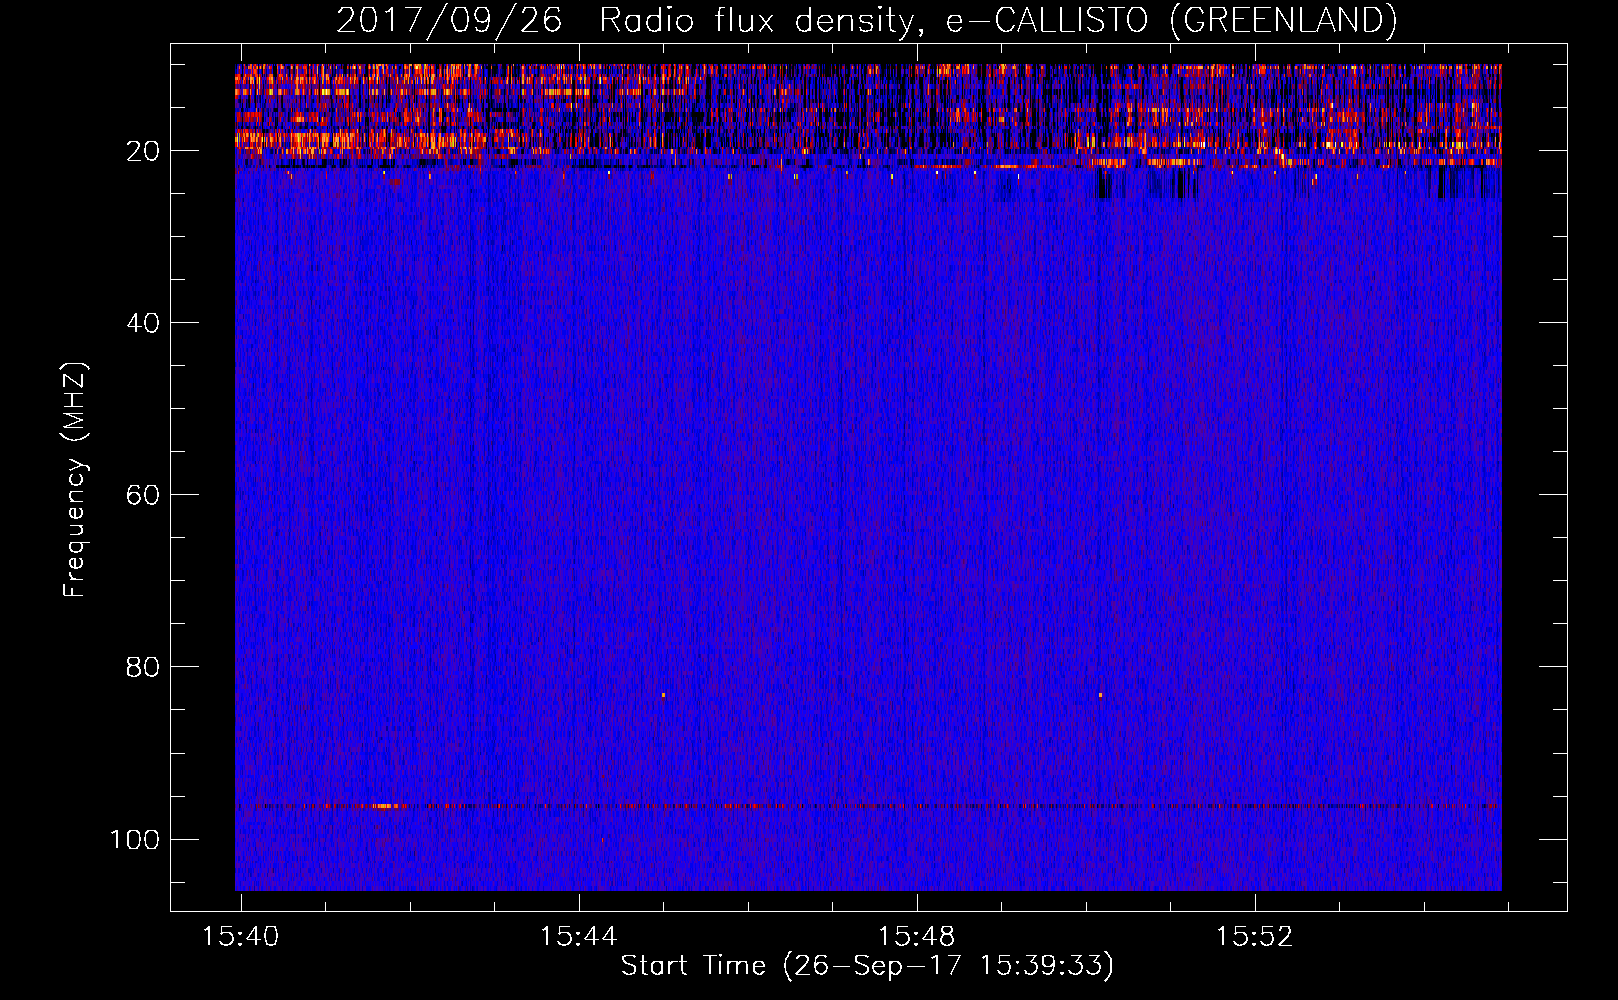Viewport: 1618px width, 1000px height.
Task: Click the plot title 'Radio flux density, e-CALLISTO (GREENLAND)'
Action: pos(998,20)
